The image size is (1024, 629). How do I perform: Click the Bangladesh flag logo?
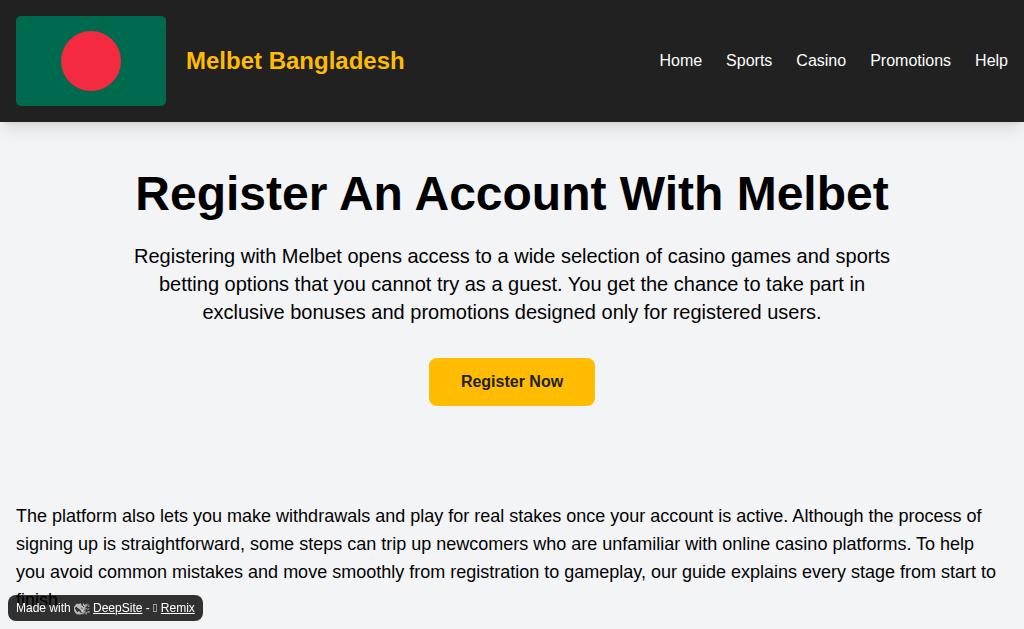(91, 61)
